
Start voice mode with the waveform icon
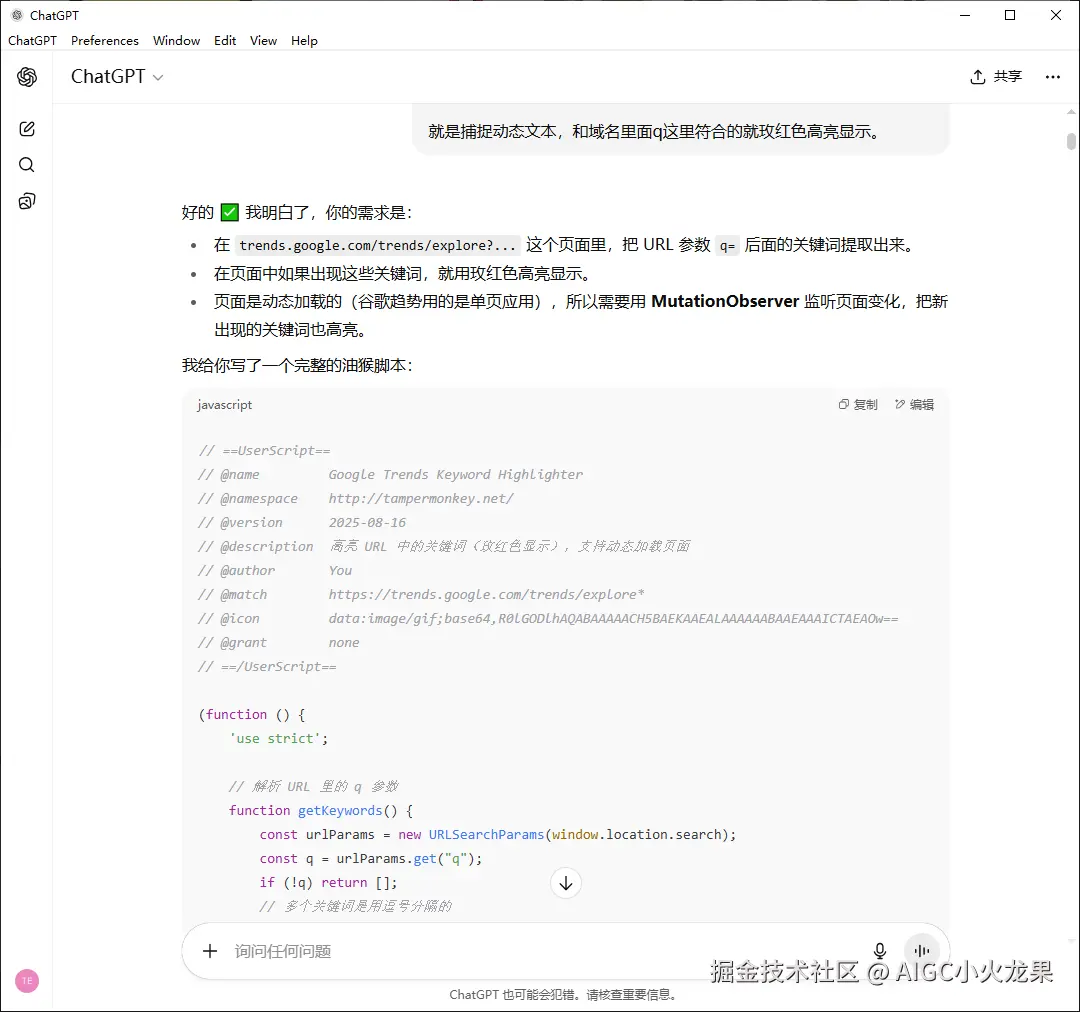click(922, 951)
